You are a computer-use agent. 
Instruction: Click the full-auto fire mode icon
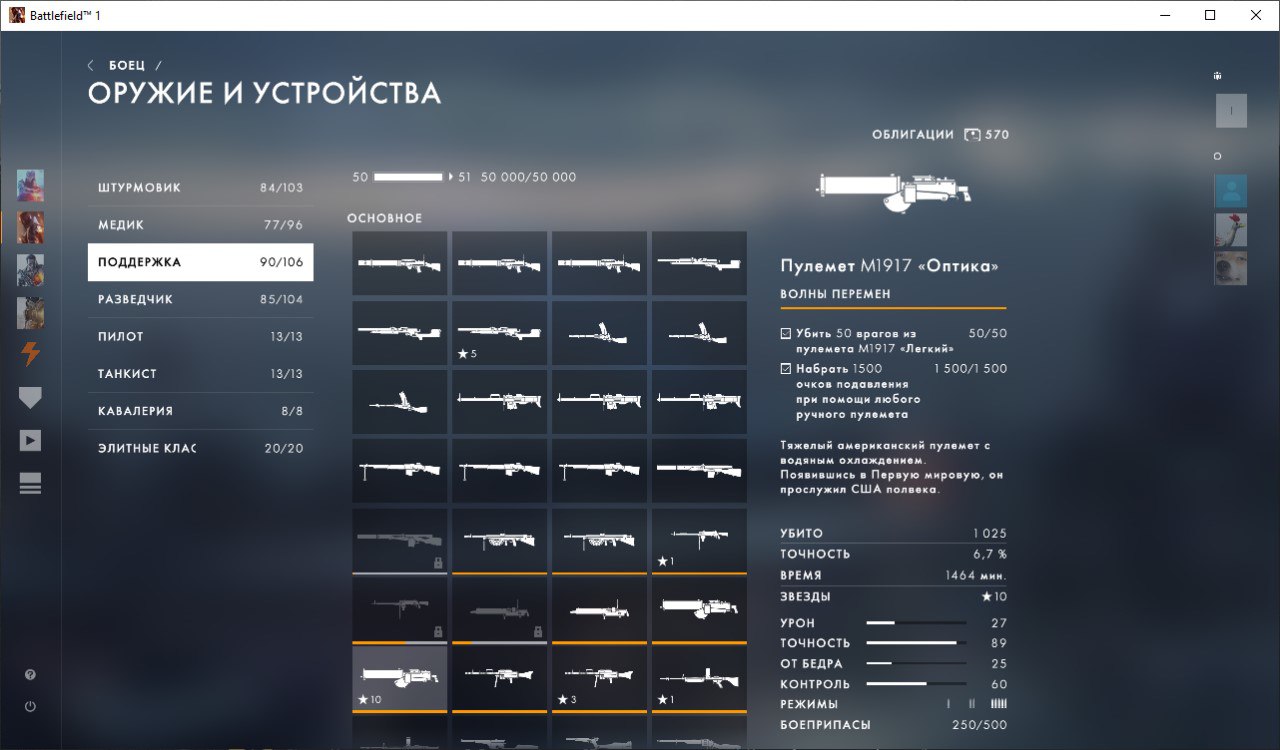(x=998, y=705)
